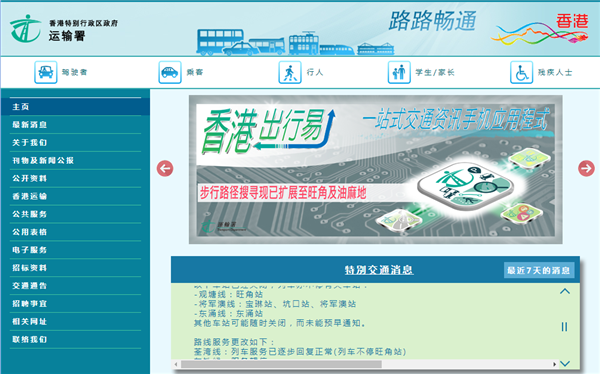Open the 香港出行易 banner image

coord(375,170)
